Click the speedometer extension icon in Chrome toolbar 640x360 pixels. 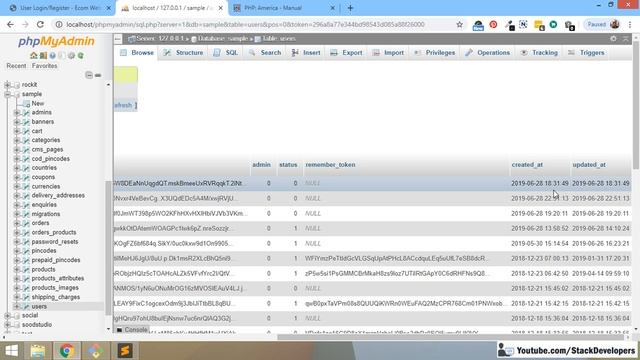[x=478, y=25]
